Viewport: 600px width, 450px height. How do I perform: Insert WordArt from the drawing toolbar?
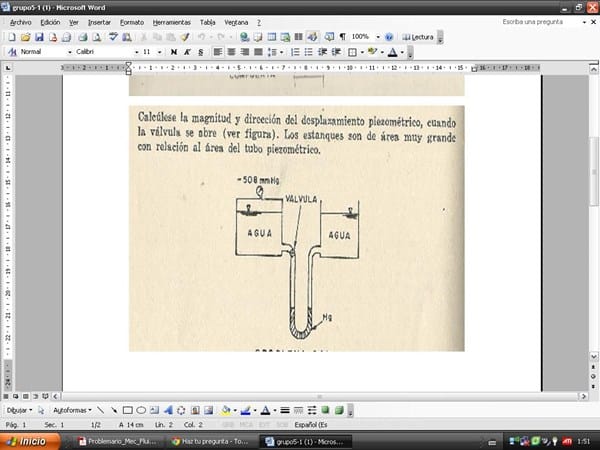(x=168, y=410)
